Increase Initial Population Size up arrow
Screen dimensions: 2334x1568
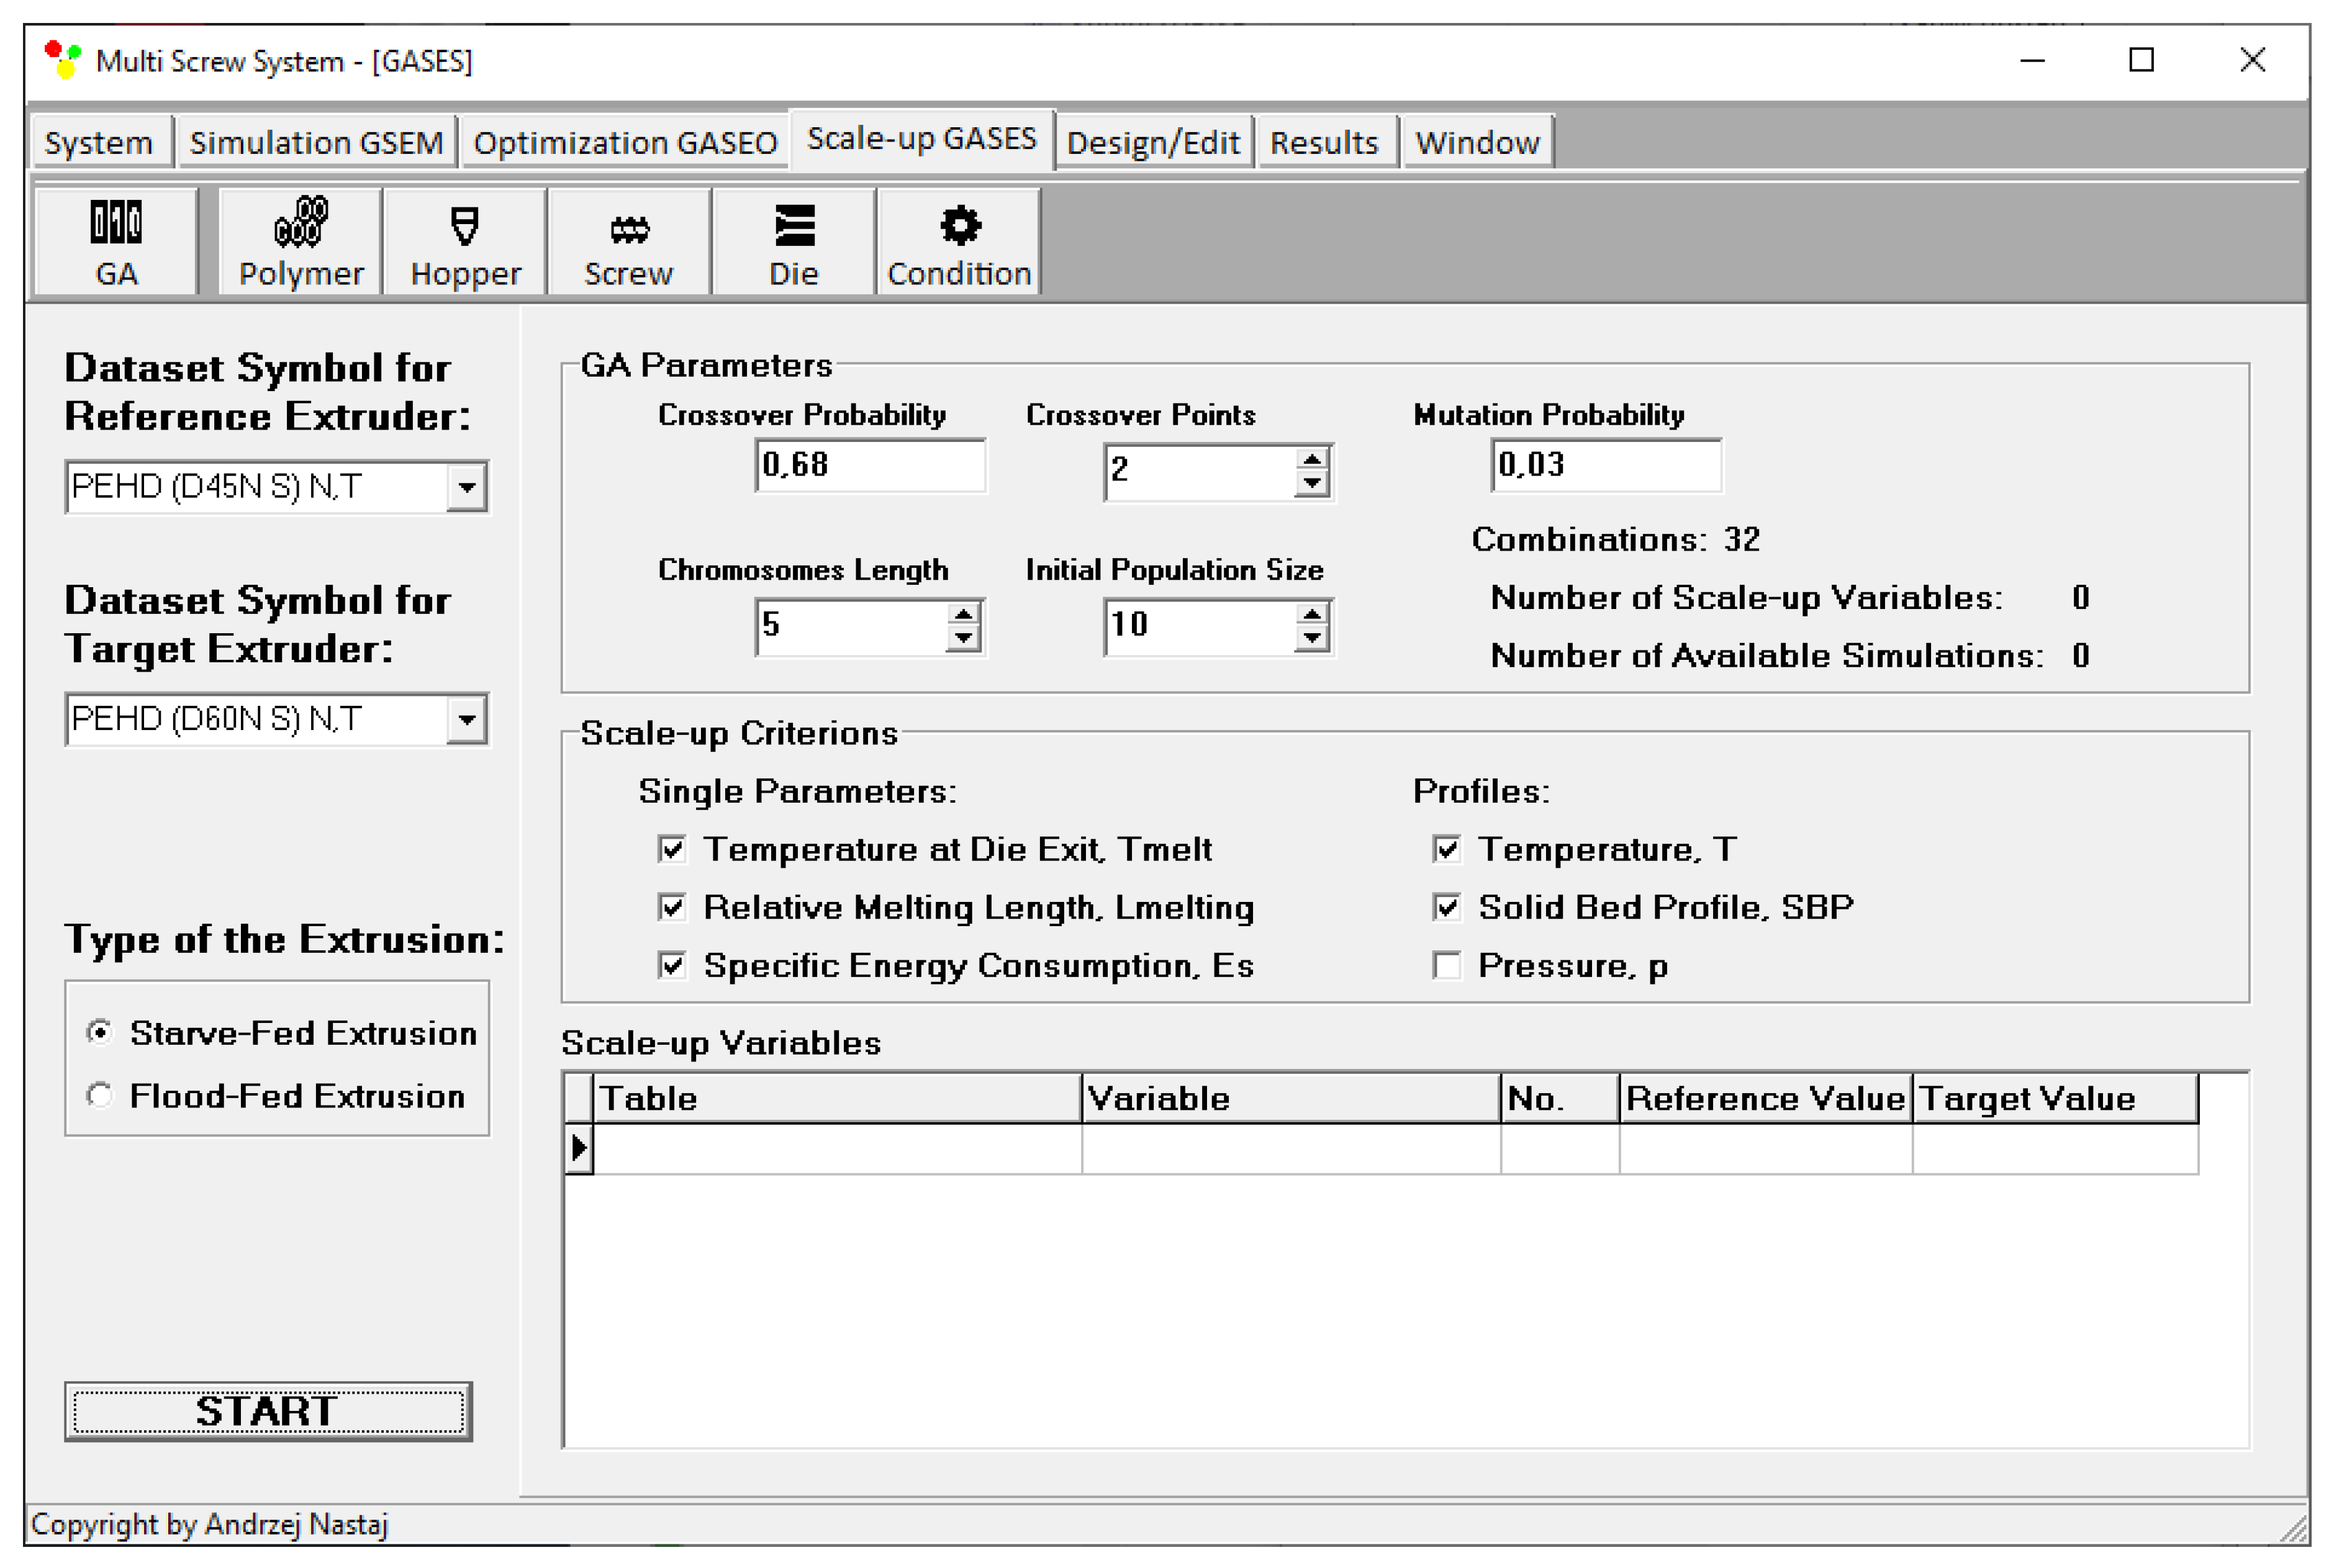pos(1311,614)
